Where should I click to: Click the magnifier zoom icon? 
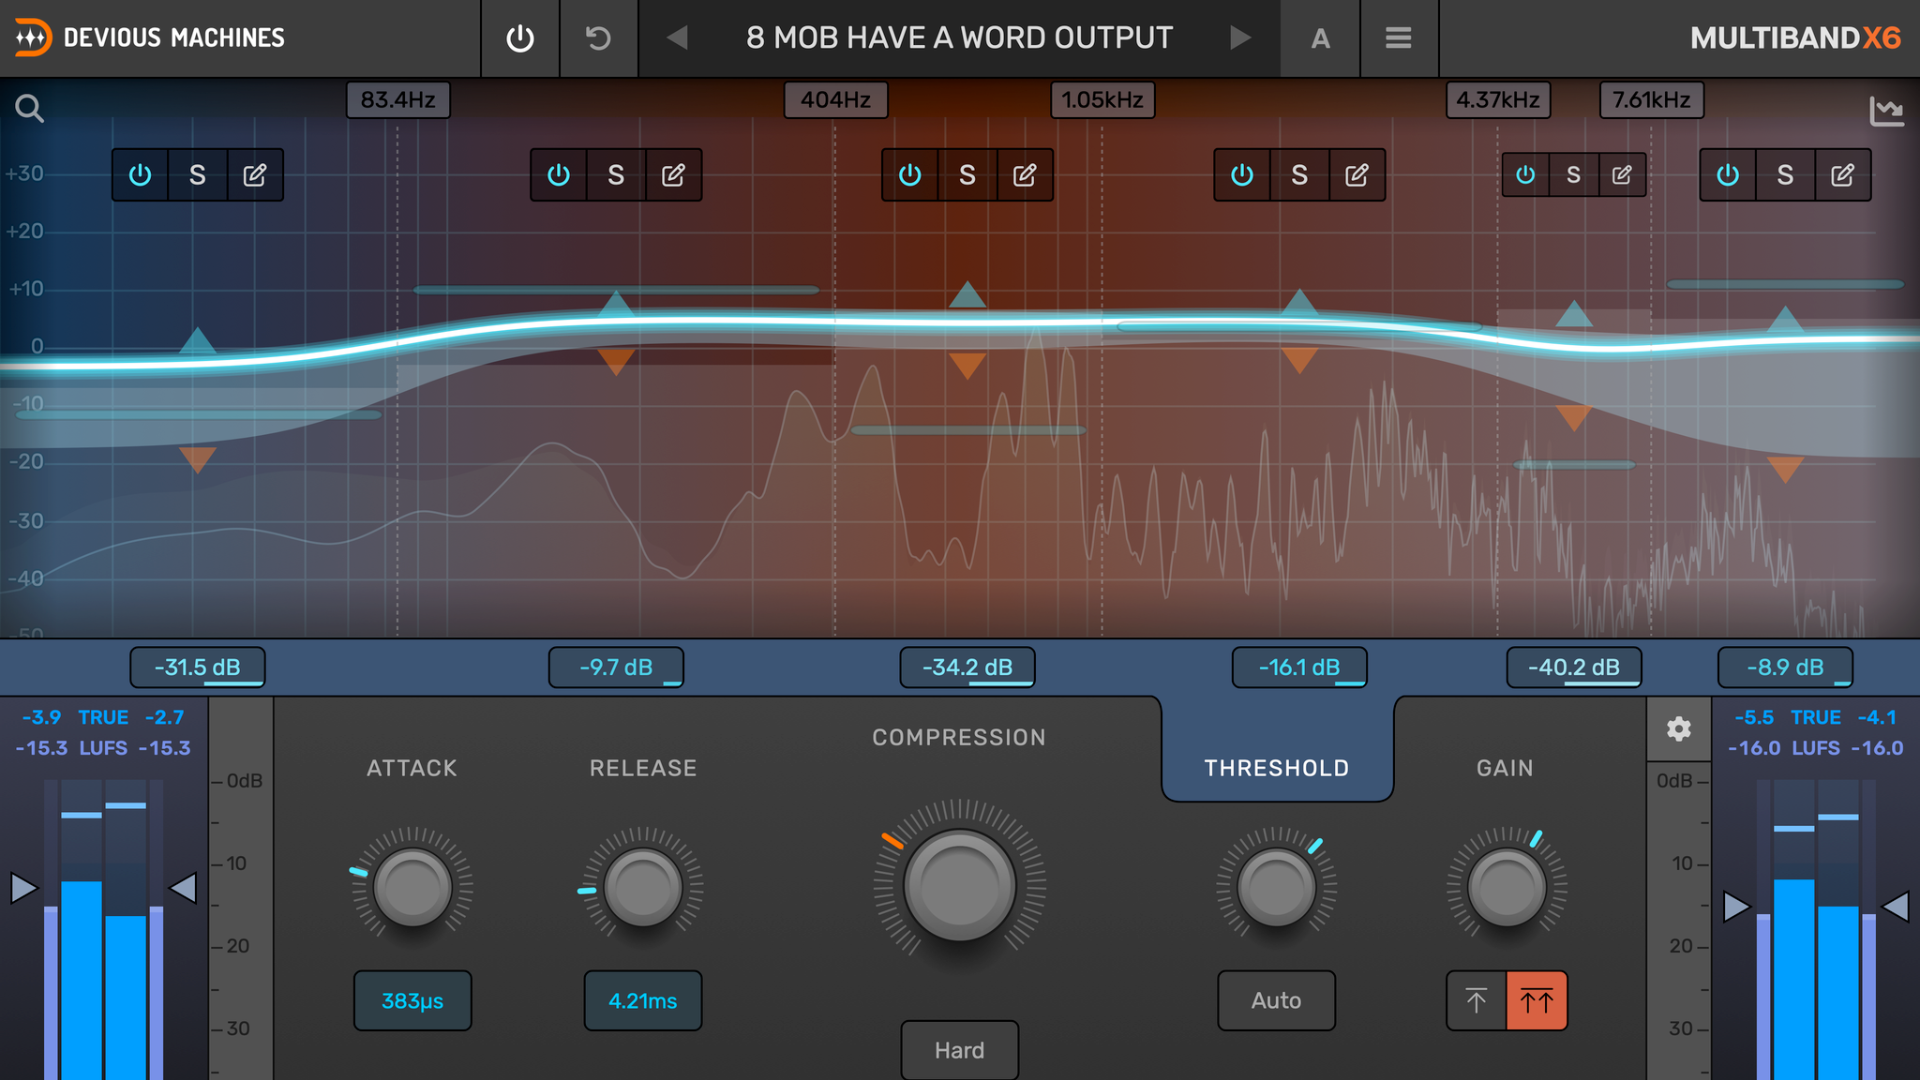30,108
